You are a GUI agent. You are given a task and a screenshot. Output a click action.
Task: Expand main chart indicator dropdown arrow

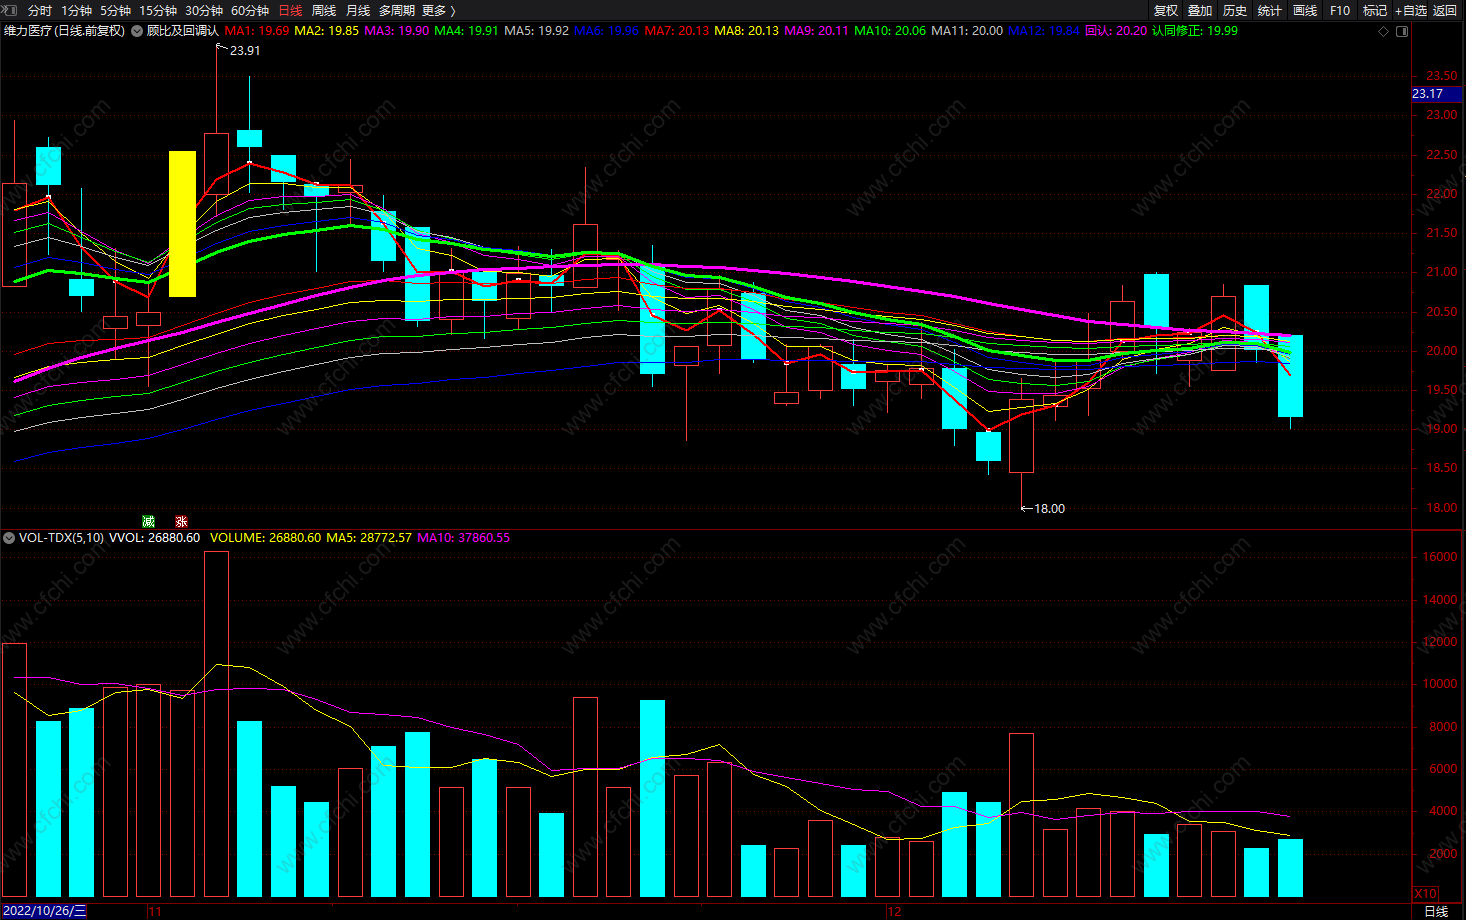click(136, 31)
